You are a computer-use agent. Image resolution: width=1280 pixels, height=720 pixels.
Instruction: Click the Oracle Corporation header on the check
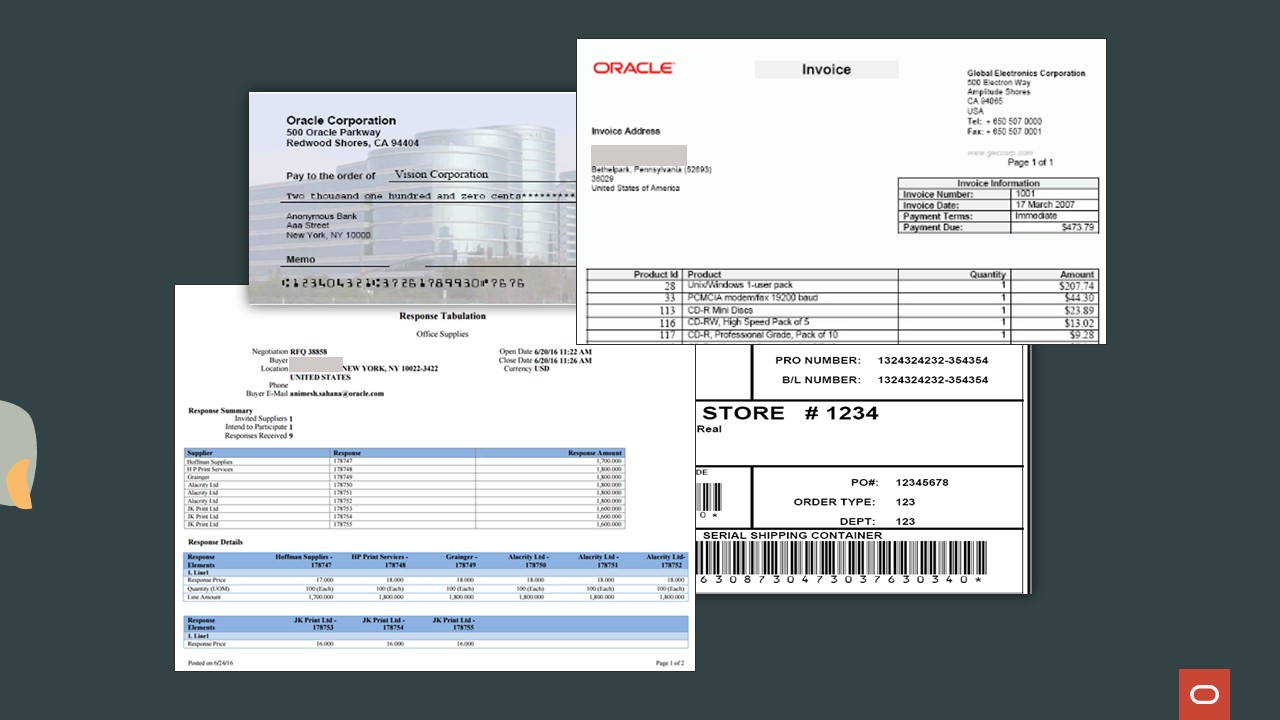(x=341, y=120)
